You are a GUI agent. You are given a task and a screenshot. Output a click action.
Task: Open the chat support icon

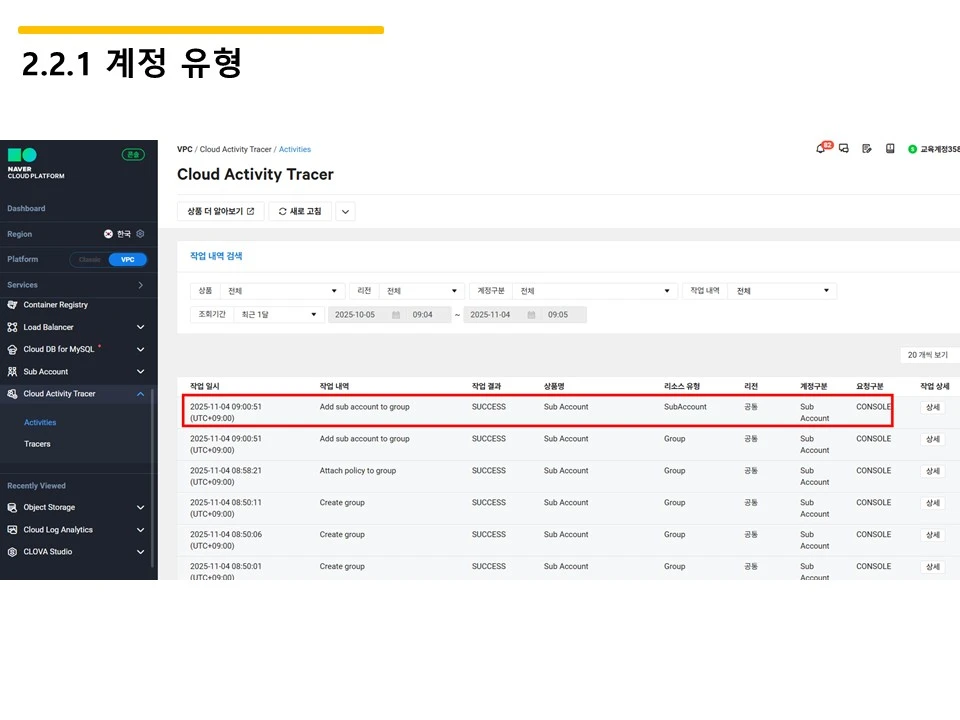click(x=844, y=148)
